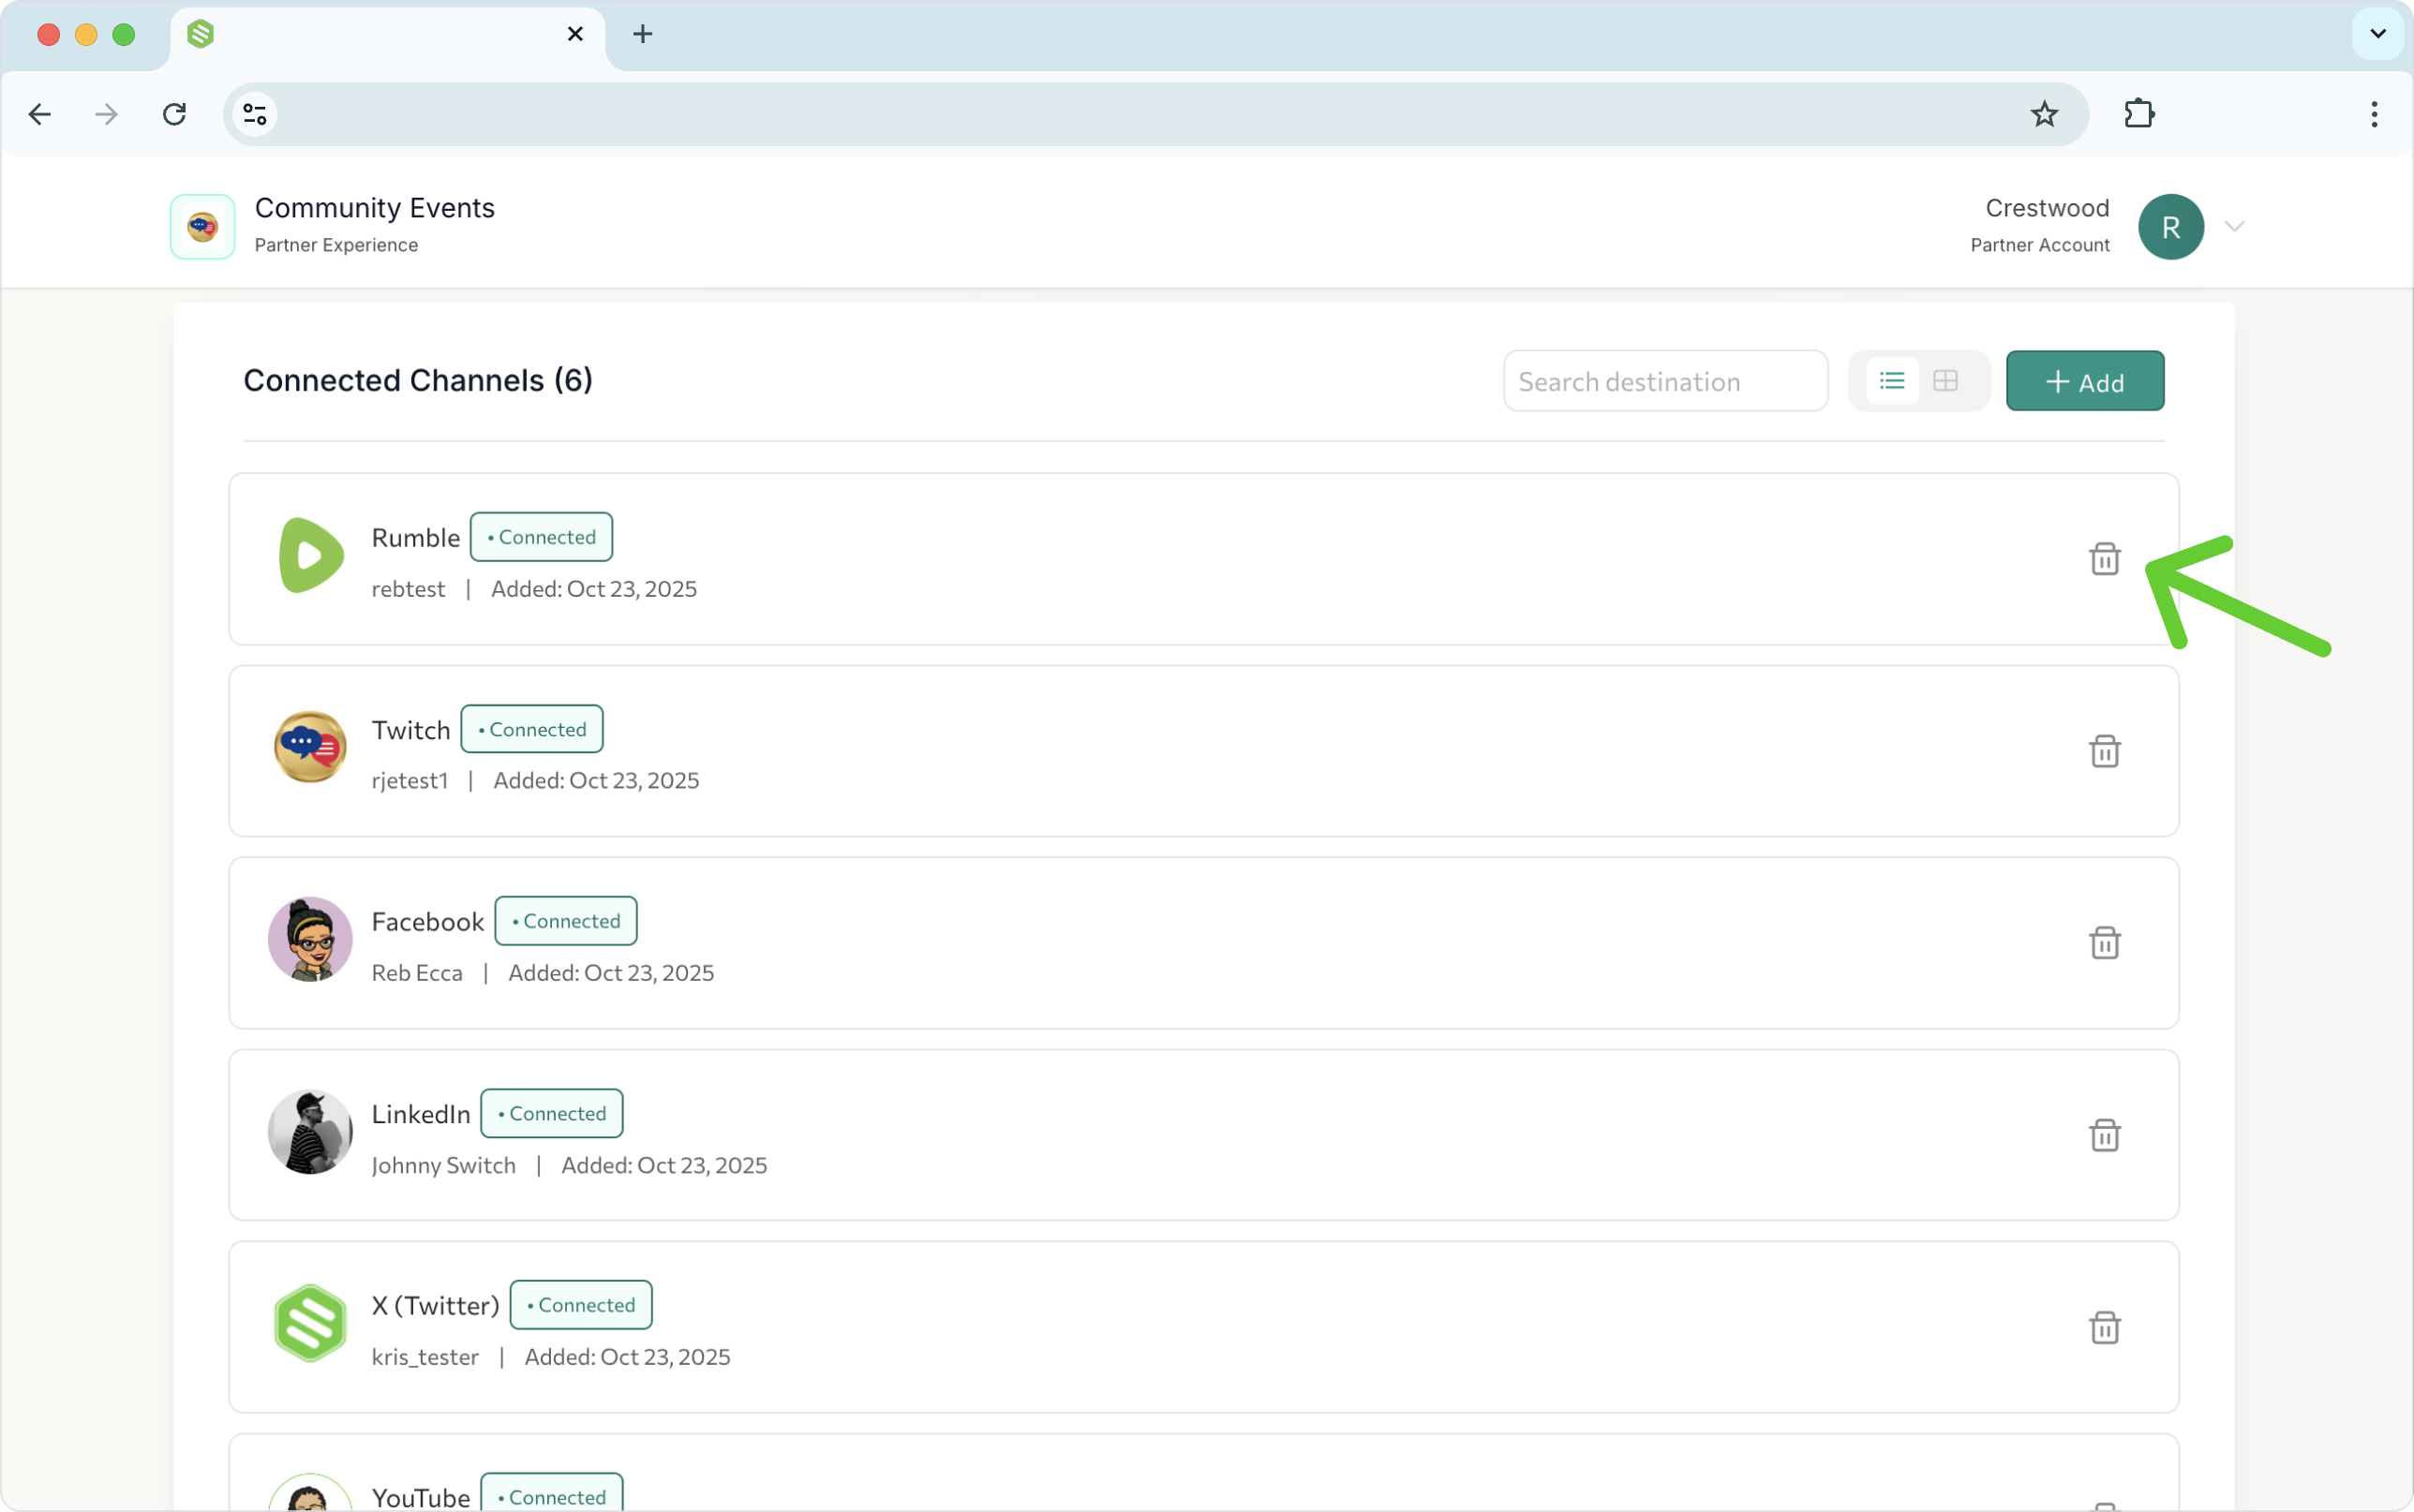Click the X (Twitter) Connected badge
Screen dimensions: 2414x1512
(581, 1305)
